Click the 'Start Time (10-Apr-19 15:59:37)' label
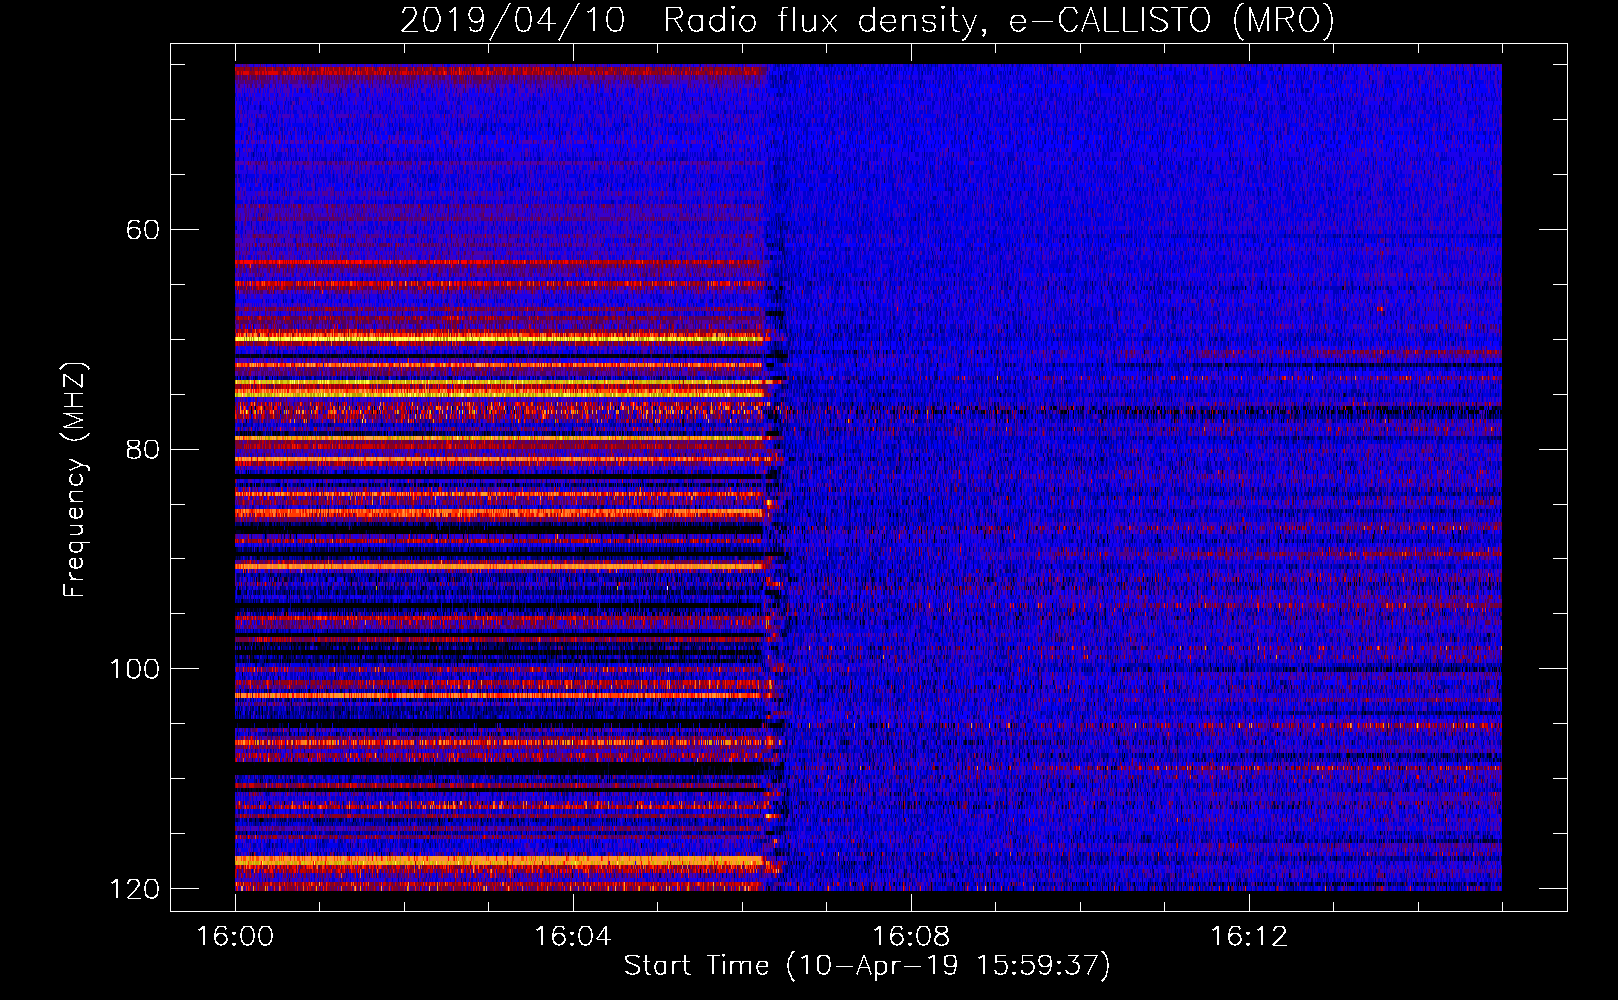1618x1000 pixels. pos(867,966)
